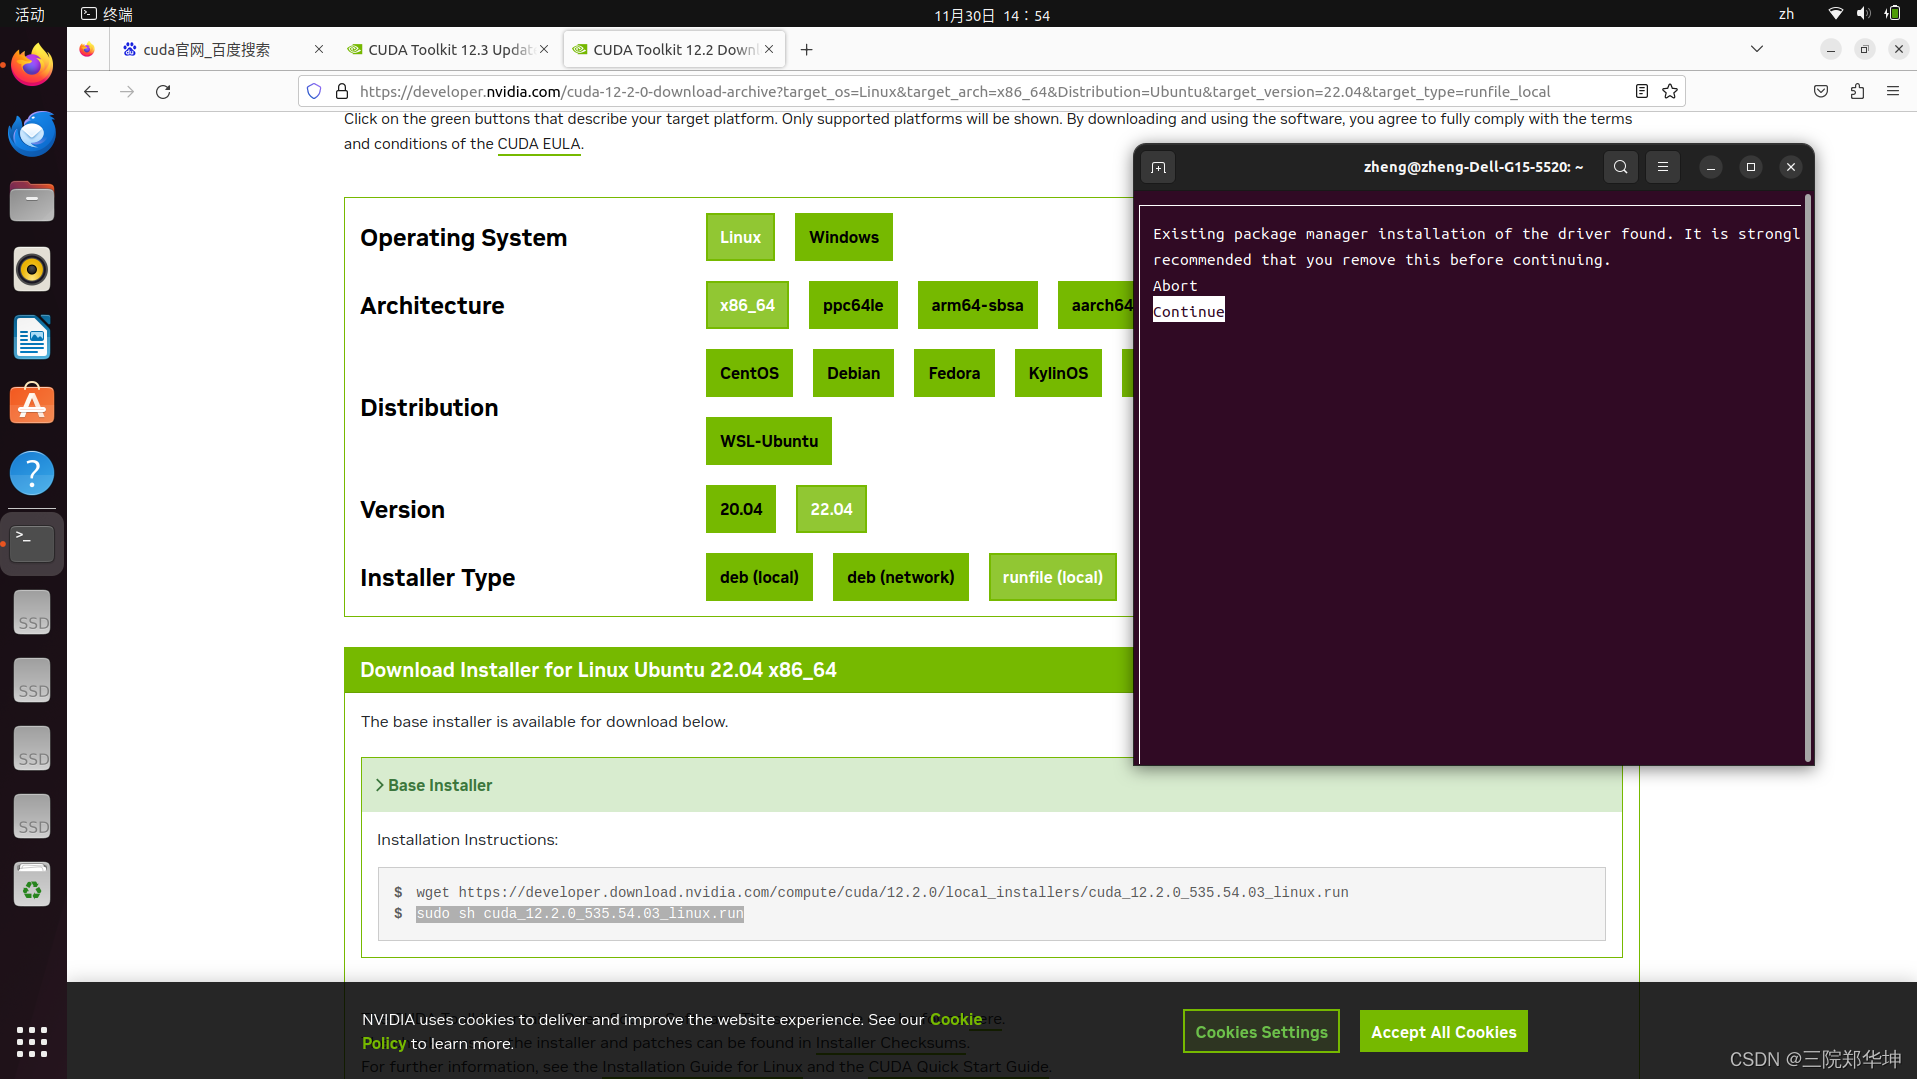Switch to CUDA Toolkit 12.2 Downloads tab

[675, 50]
